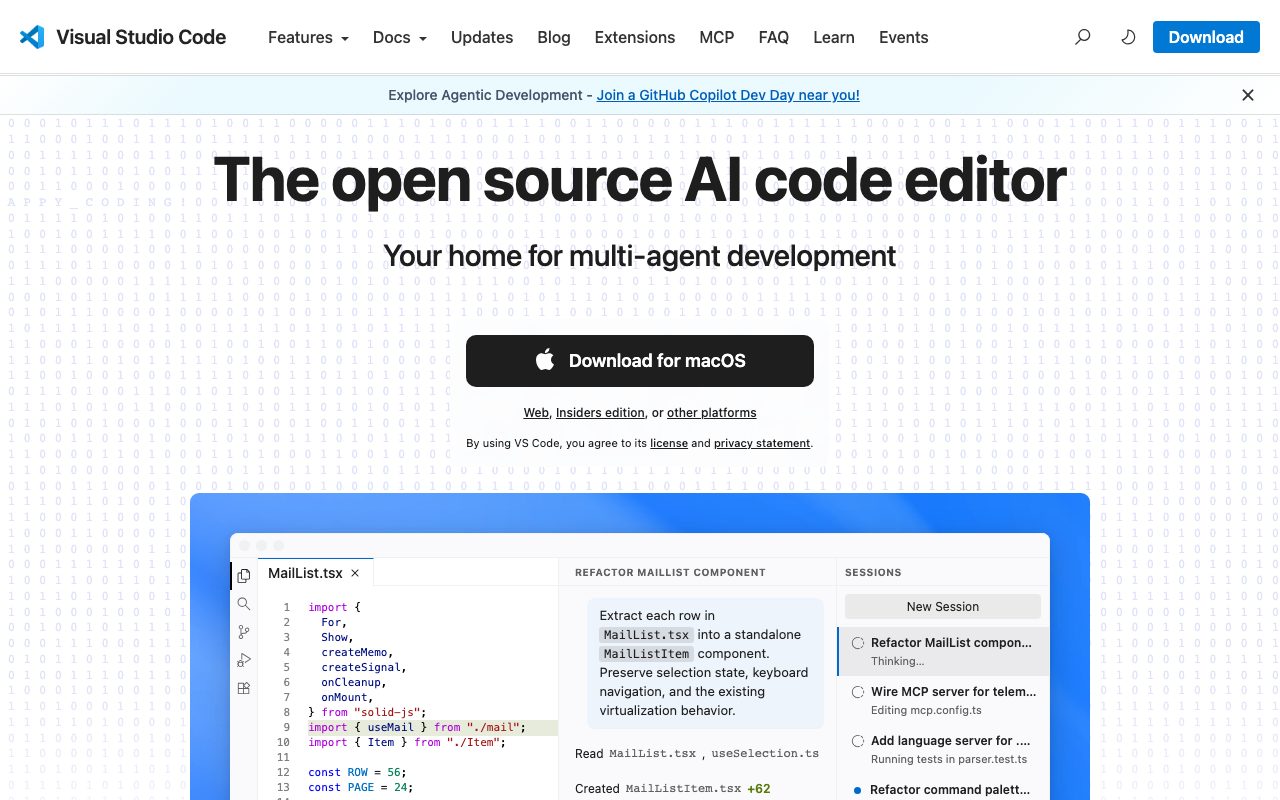Open the Extensions blocks icon in sidebar

pos(243,688)
